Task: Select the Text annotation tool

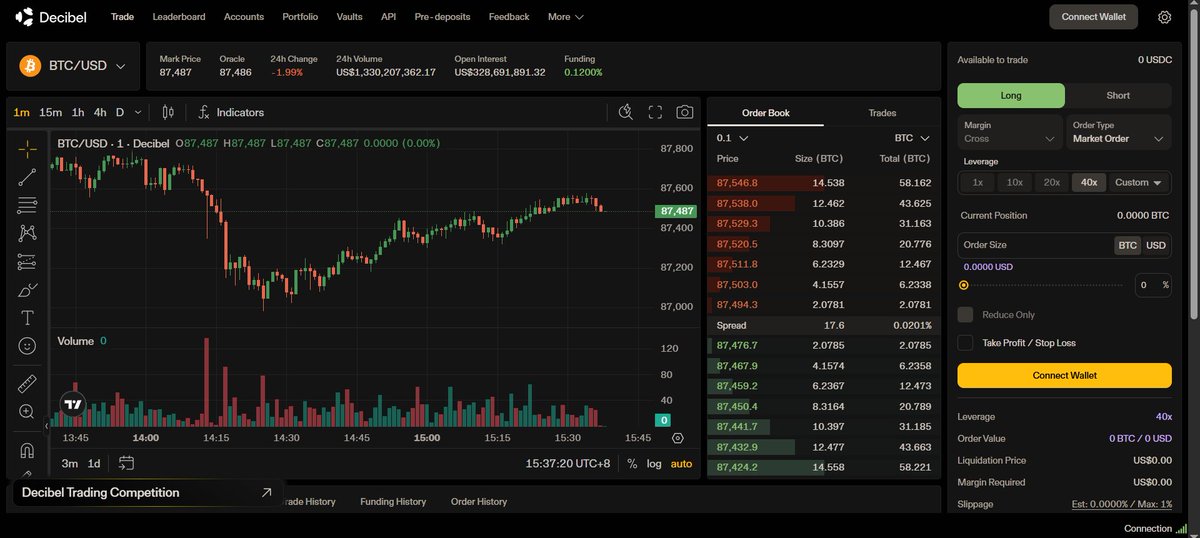Action: tap(27, 318)
